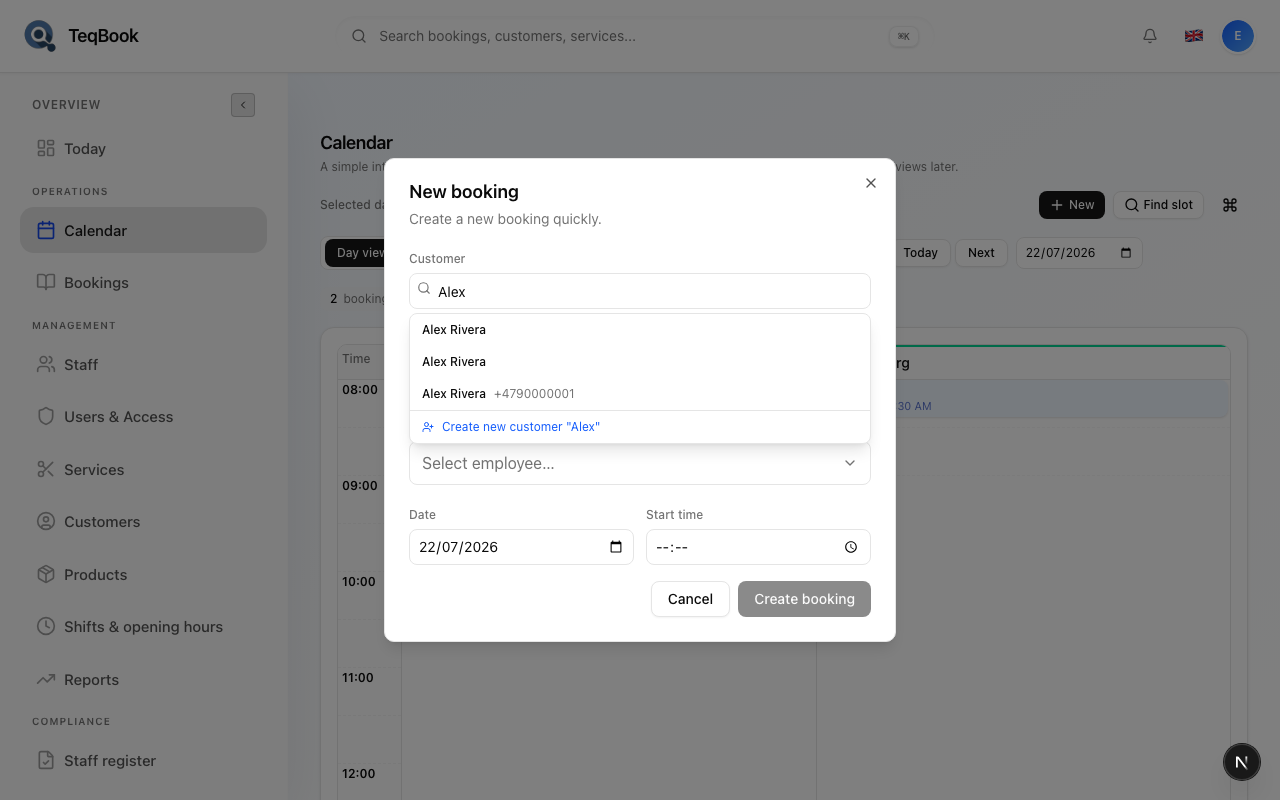Click the booking Date field 22/07/2026
This screenshot has height=800, width=1280.
(x=521, y=547)
